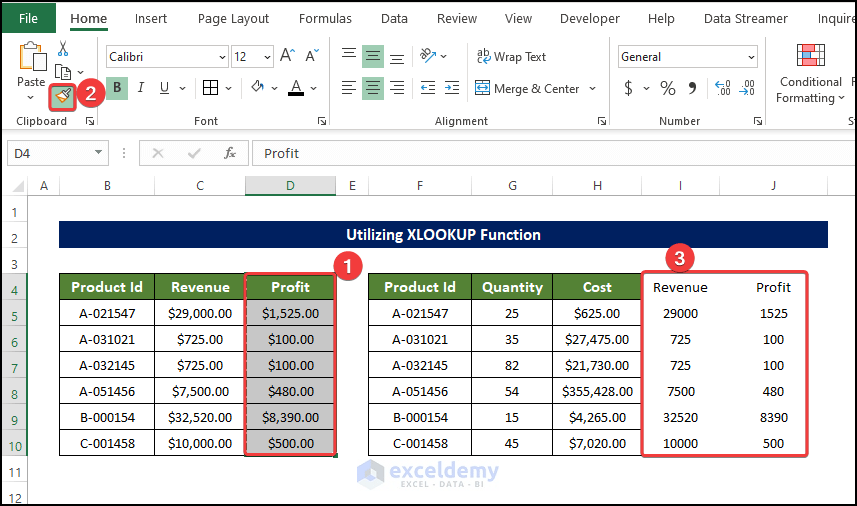Switch to the Review tab

(x=457, y=19)
